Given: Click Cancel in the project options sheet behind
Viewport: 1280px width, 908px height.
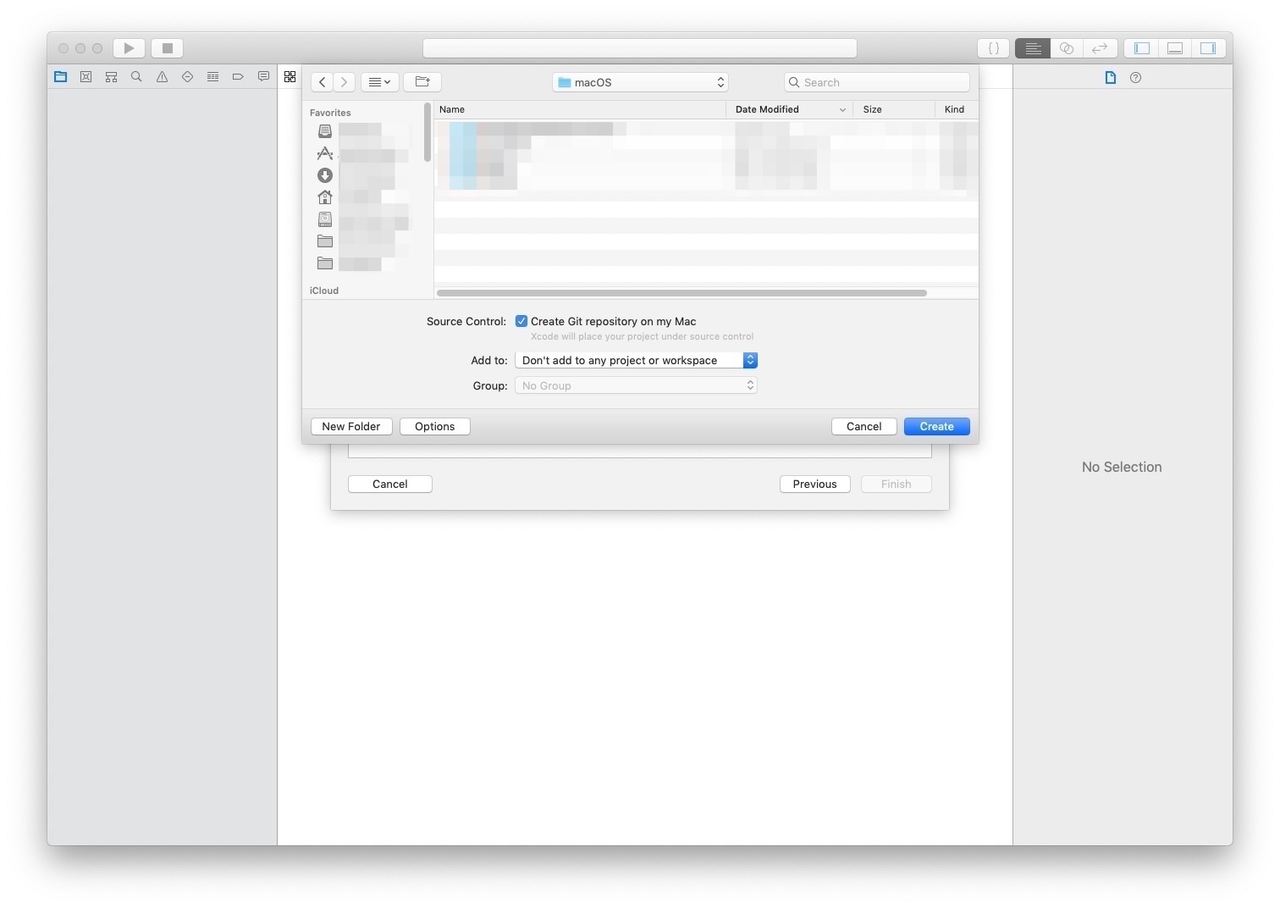Looking at the screenshot, I should [x=390, y=484].
